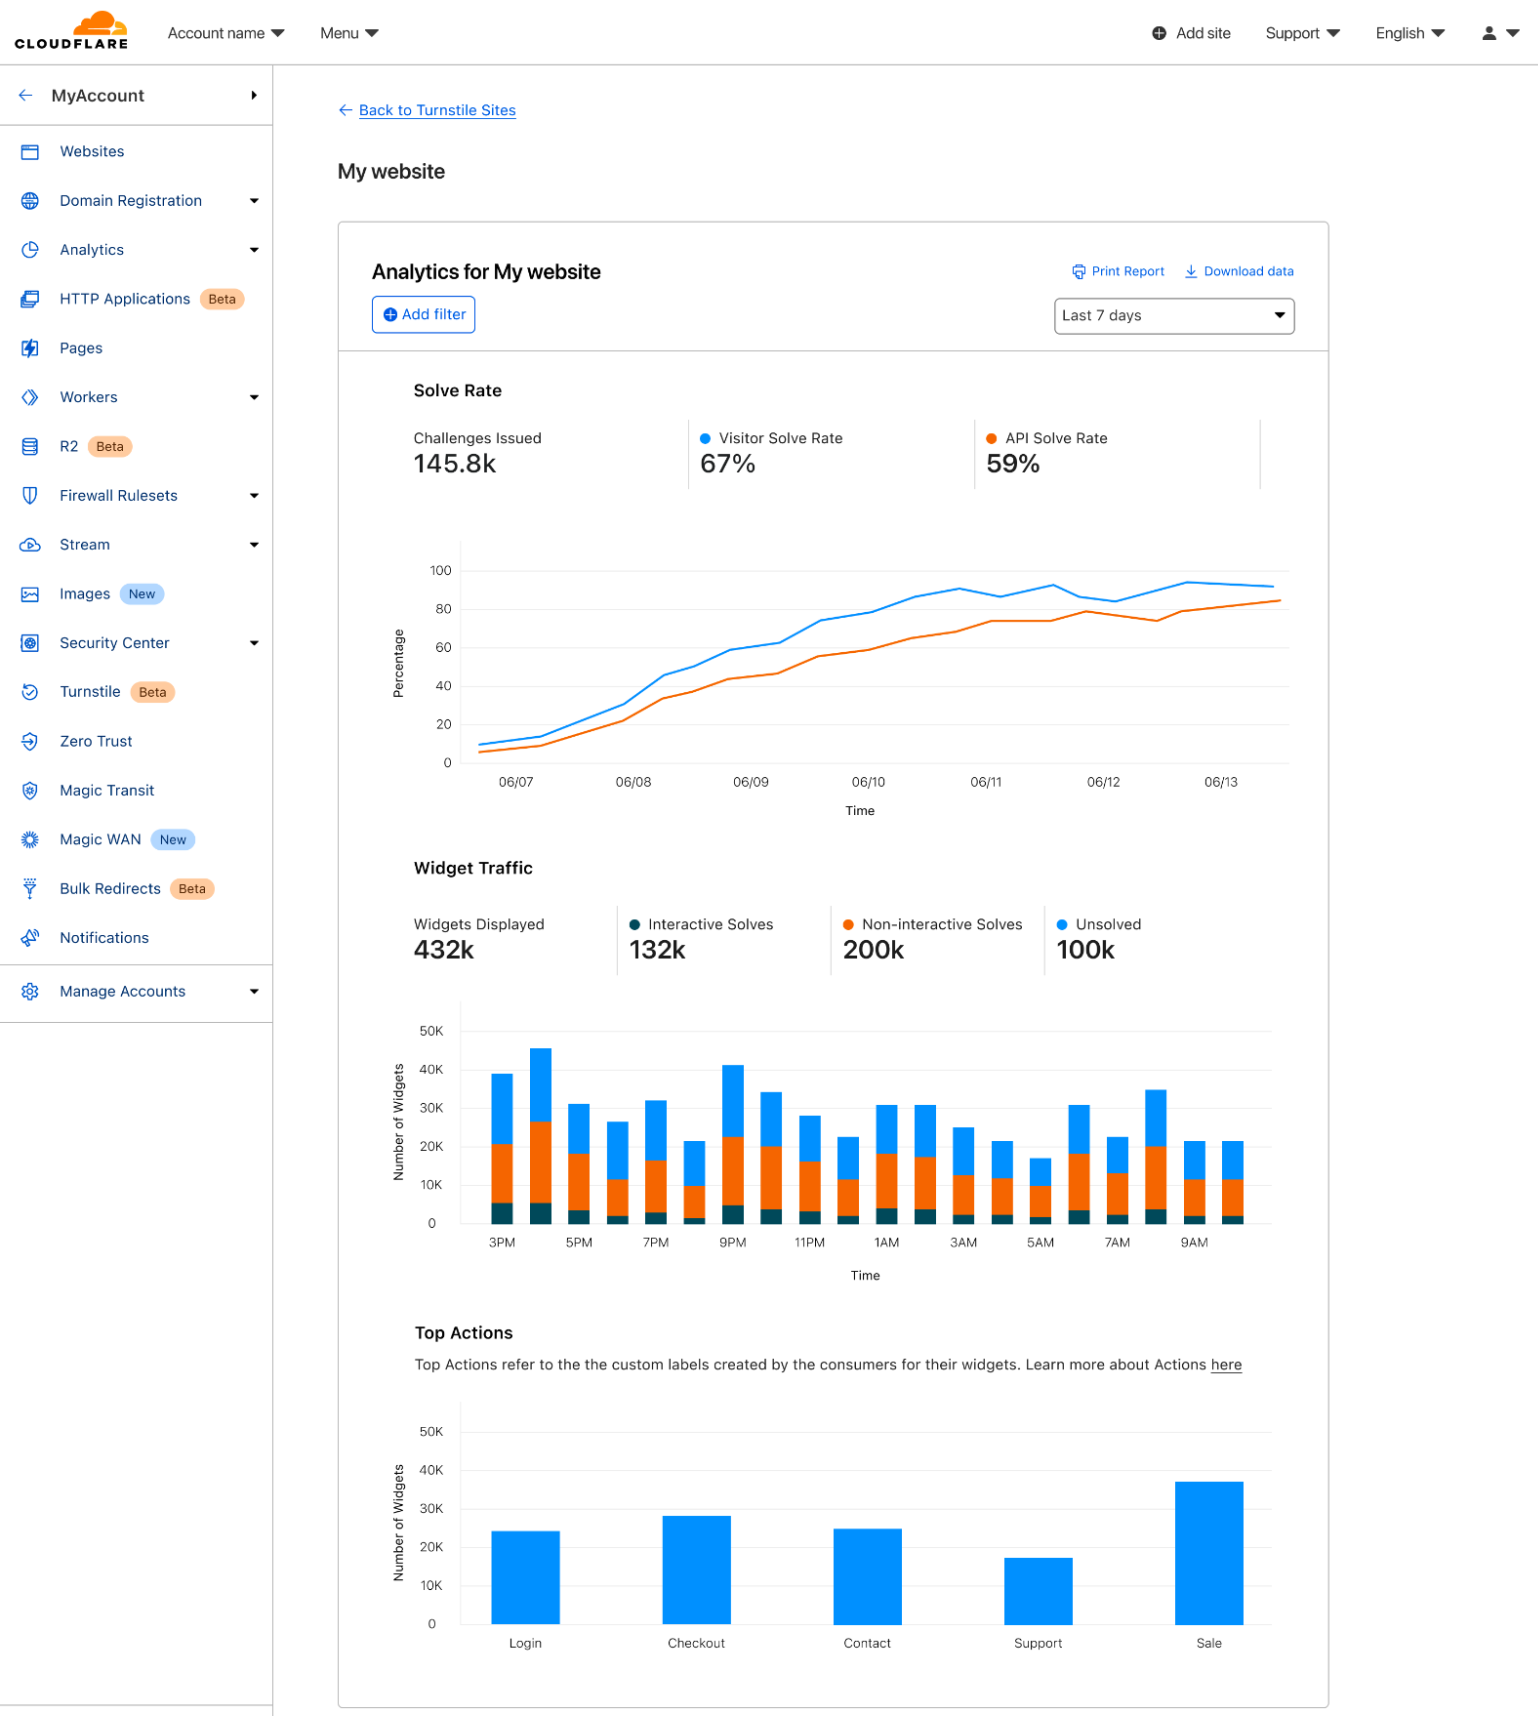Click the Stream cloud icon
Screen dimensions: 1539x1716
(x=30, y=545)
